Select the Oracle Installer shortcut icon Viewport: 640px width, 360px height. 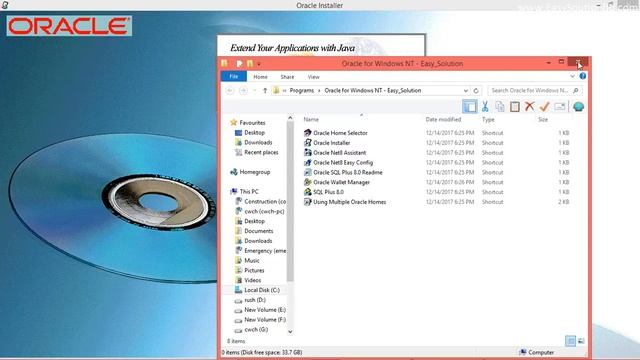[x=308, y=143]
